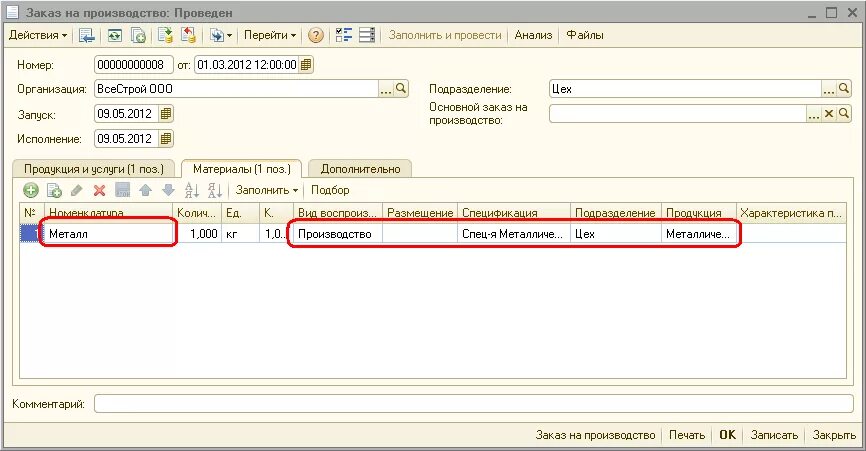
Task: Click the Исполнение date field
Action: click(126, 139)
